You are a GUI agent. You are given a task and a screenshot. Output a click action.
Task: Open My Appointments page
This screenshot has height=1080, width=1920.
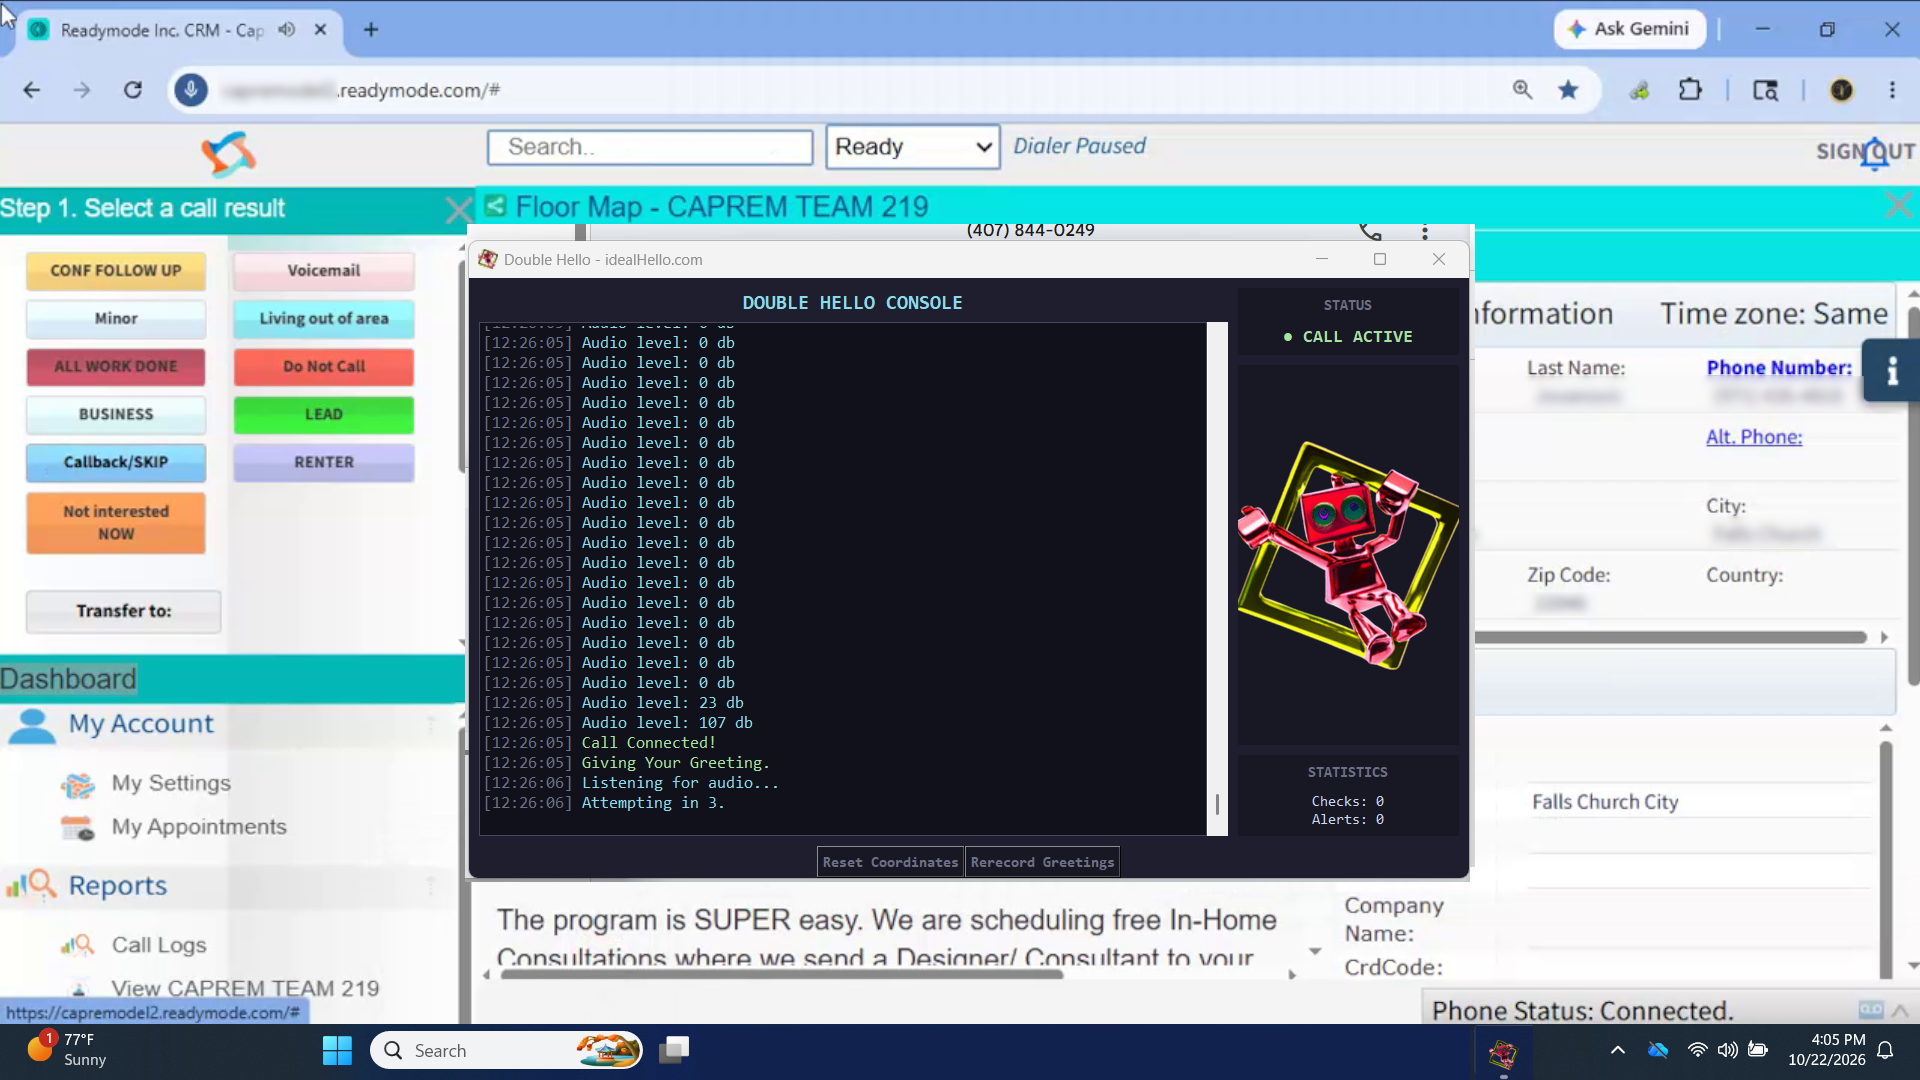[199, 827]
